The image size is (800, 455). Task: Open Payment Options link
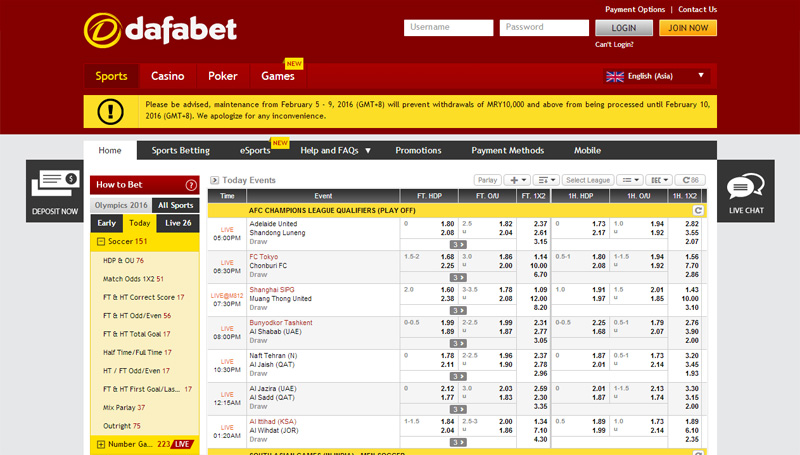pos(635,9)
